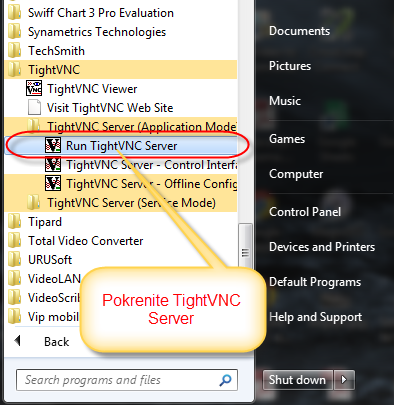Click the TechSmith folder icon
The width and height of the screenshot is (394, 405).
(x=14, y=51)
